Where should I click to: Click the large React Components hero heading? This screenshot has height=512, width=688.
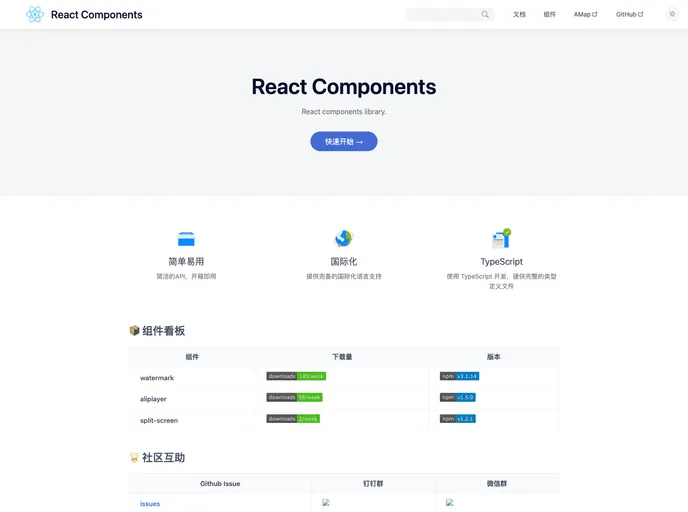[344, 86]
